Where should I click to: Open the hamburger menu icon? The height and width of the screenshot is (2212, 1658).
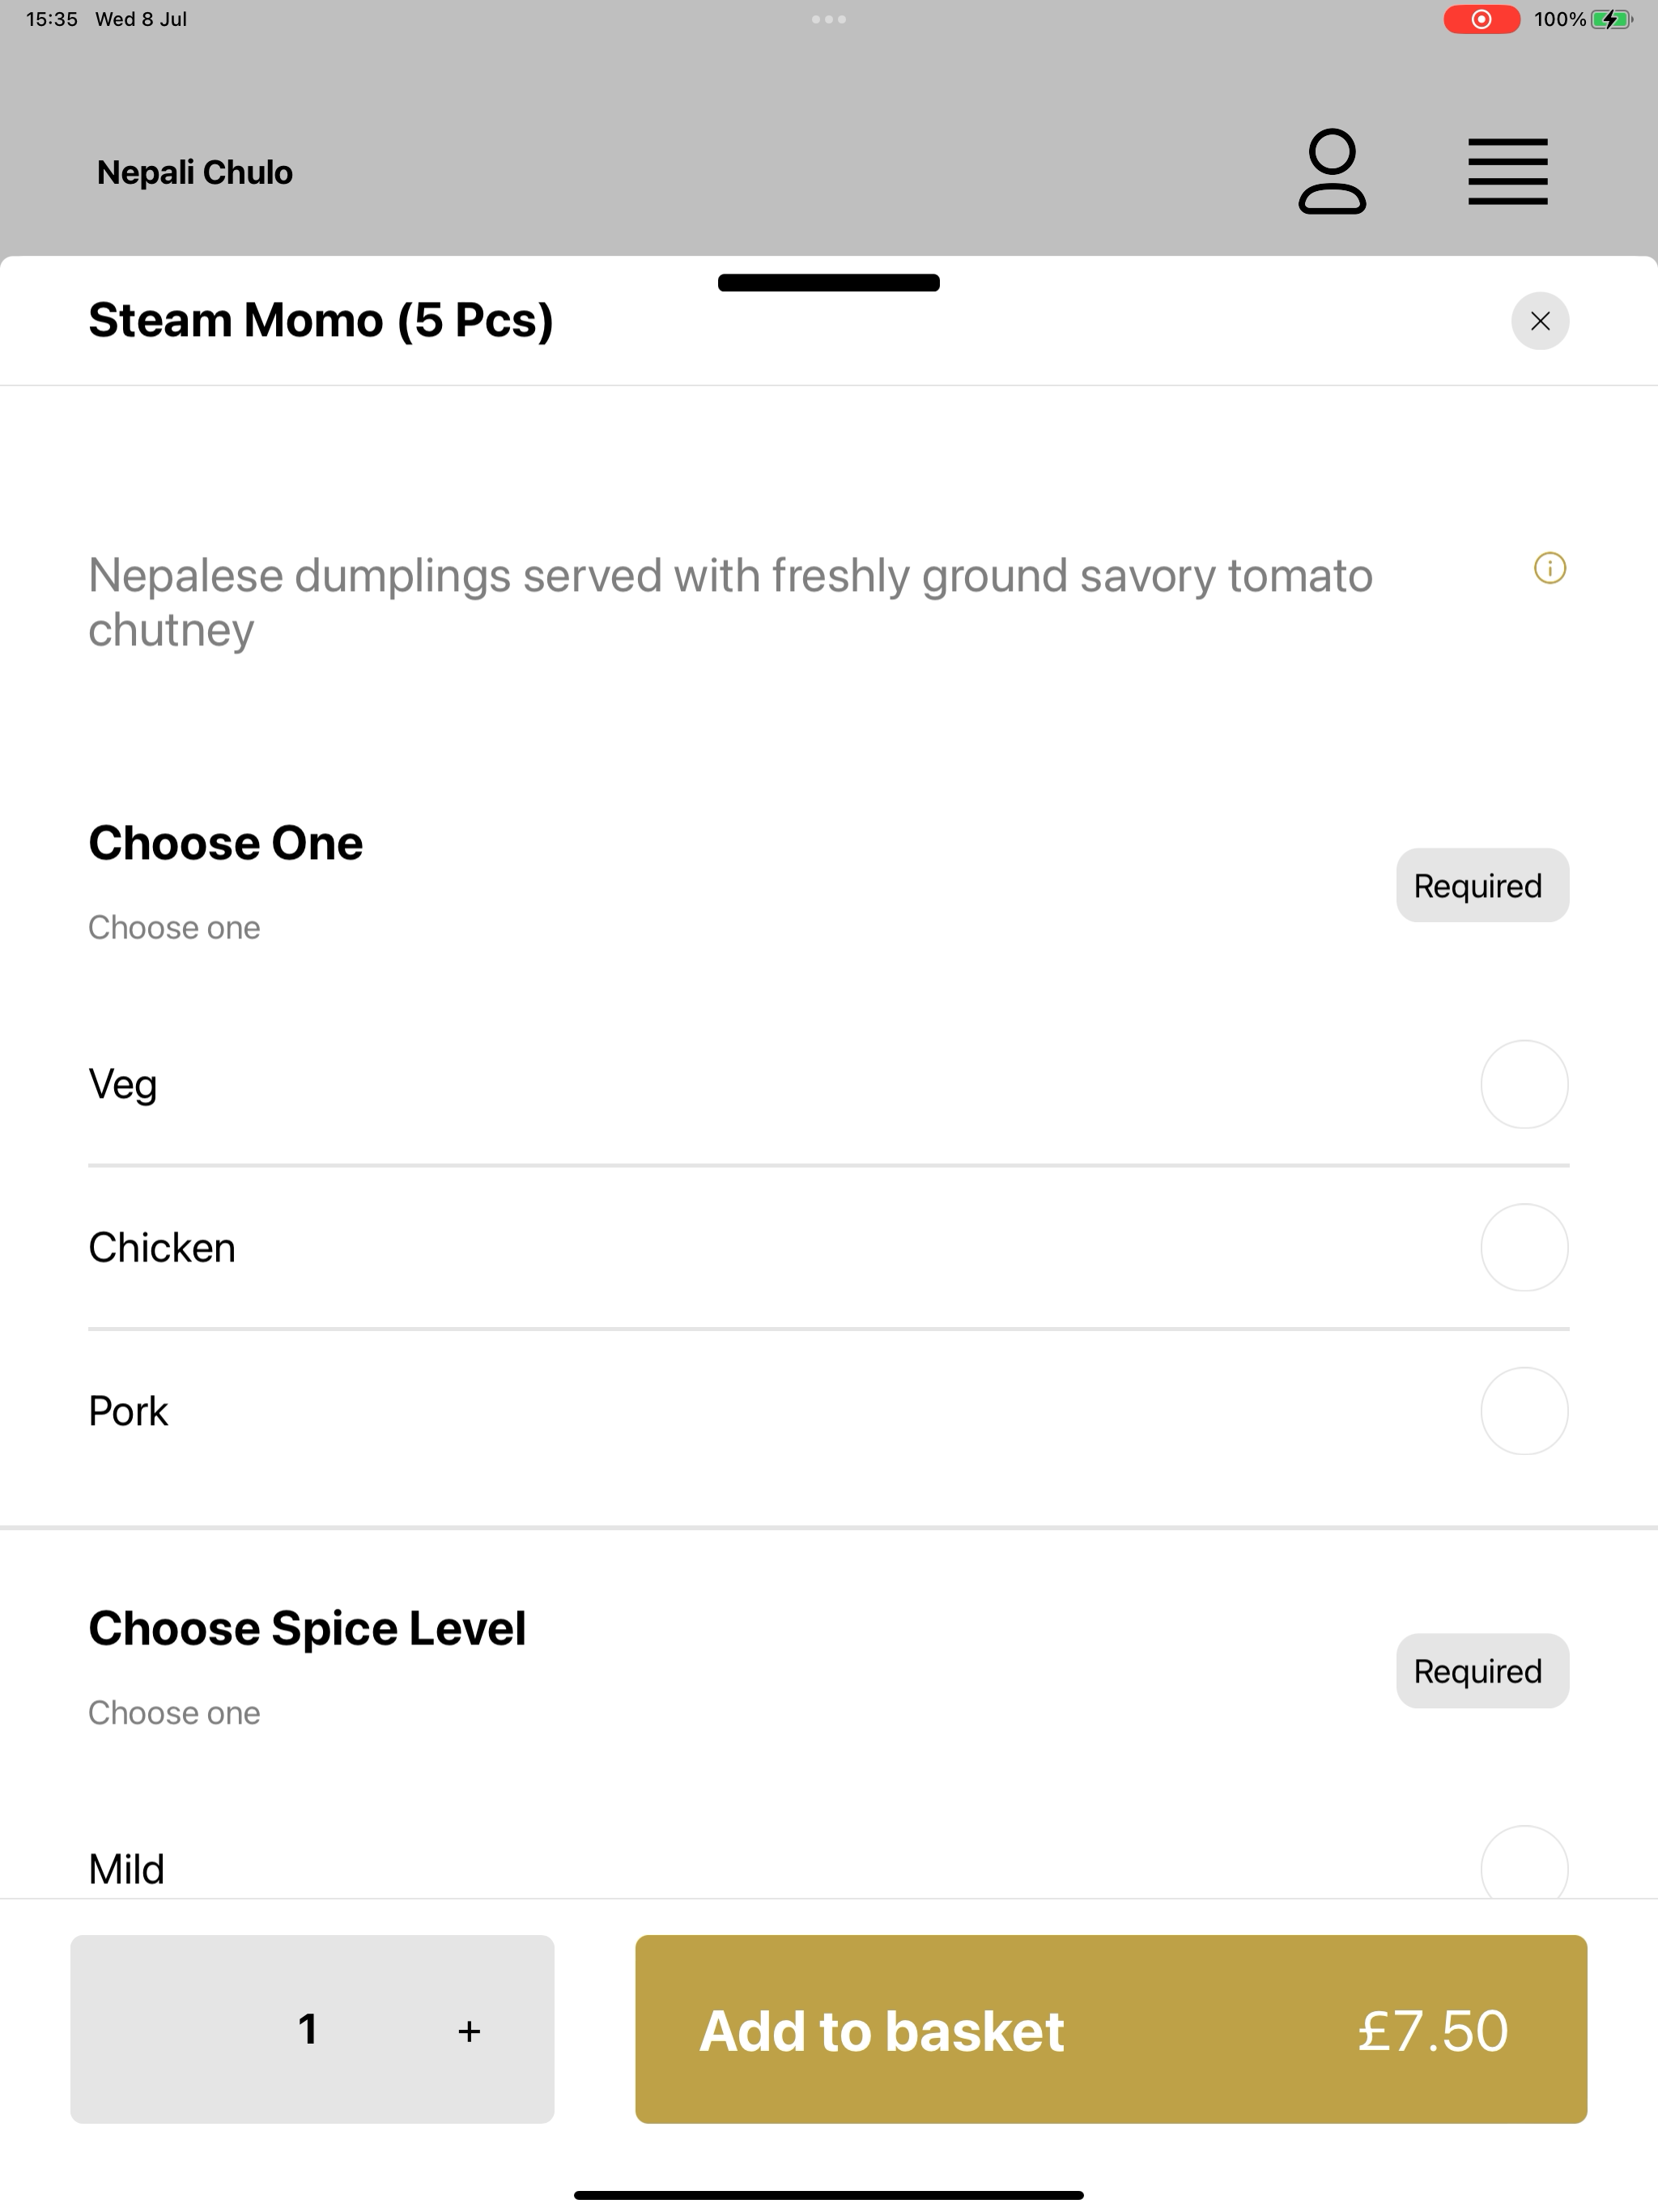tap(1507, 172)
